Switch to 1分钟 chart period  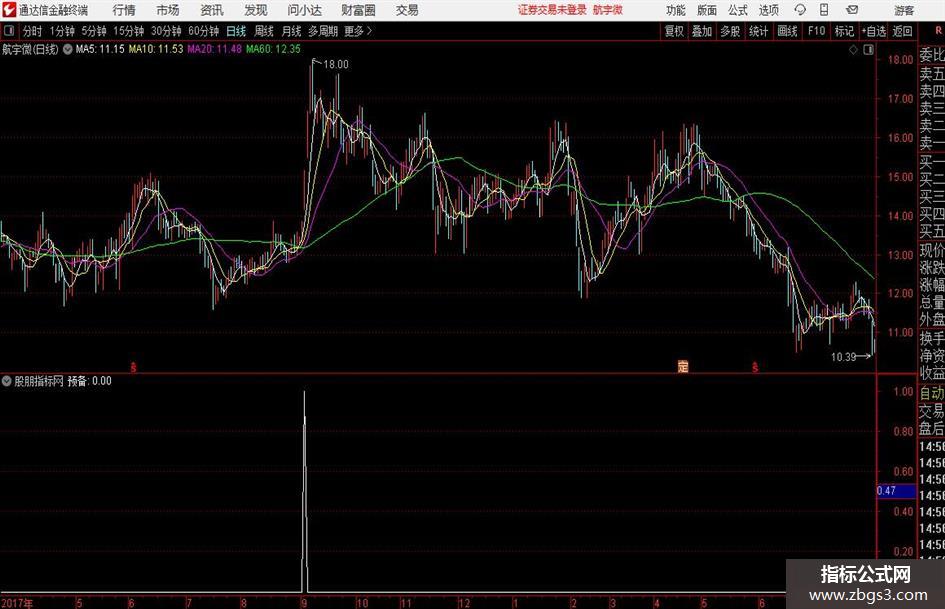[x=62, y=31]
